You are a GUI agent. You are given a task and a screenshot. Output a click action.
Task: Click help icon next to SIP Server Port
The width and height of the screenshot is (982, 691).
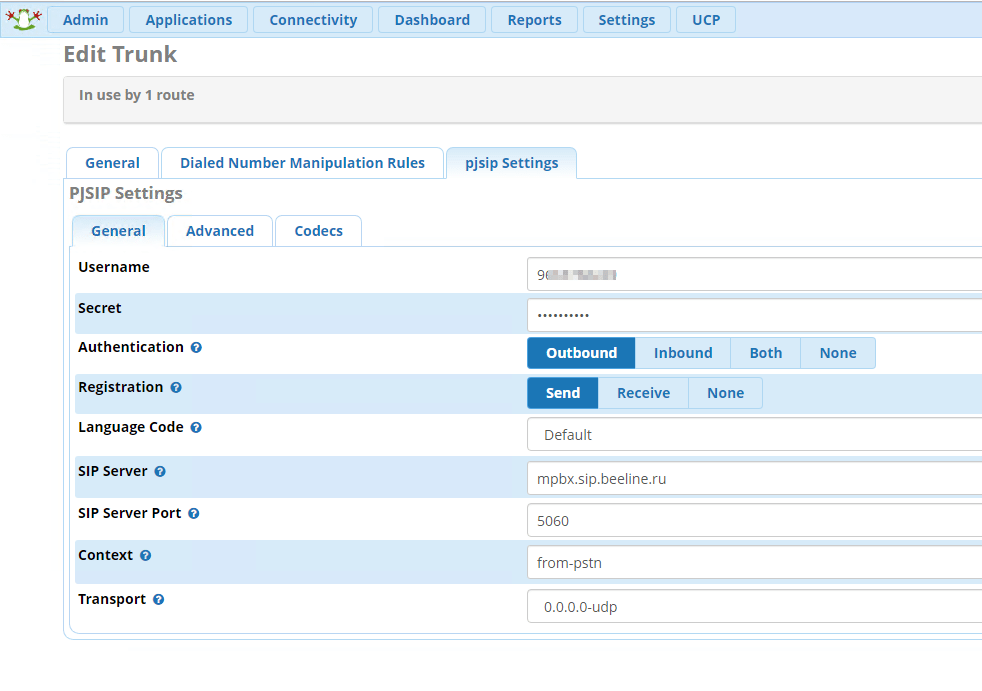tap(194, 514)
